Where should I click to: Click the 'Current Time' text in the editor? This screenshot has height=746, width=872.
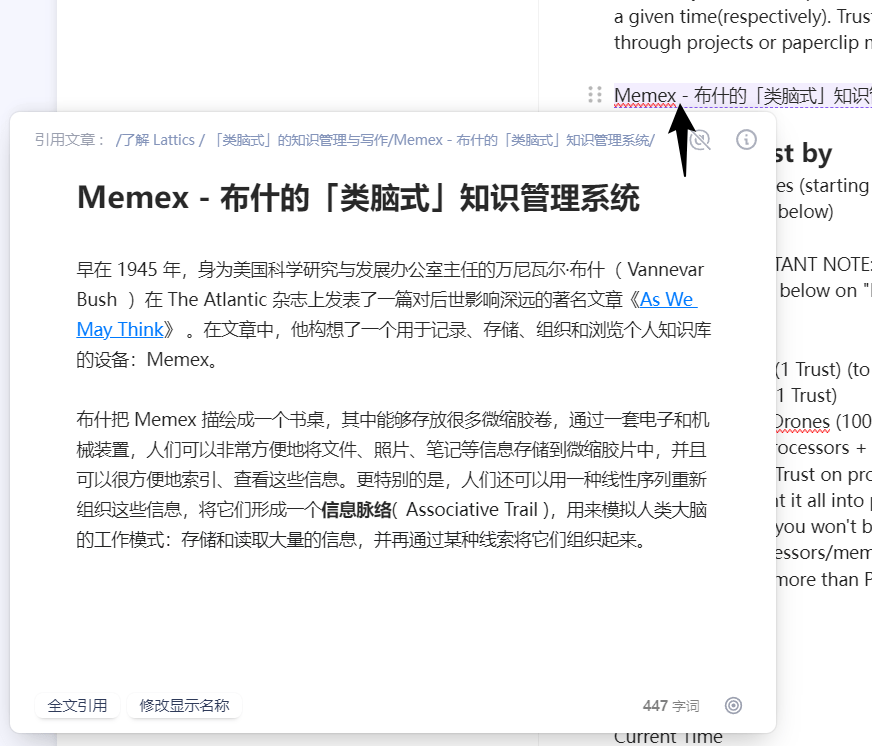[x=668, y=737]
